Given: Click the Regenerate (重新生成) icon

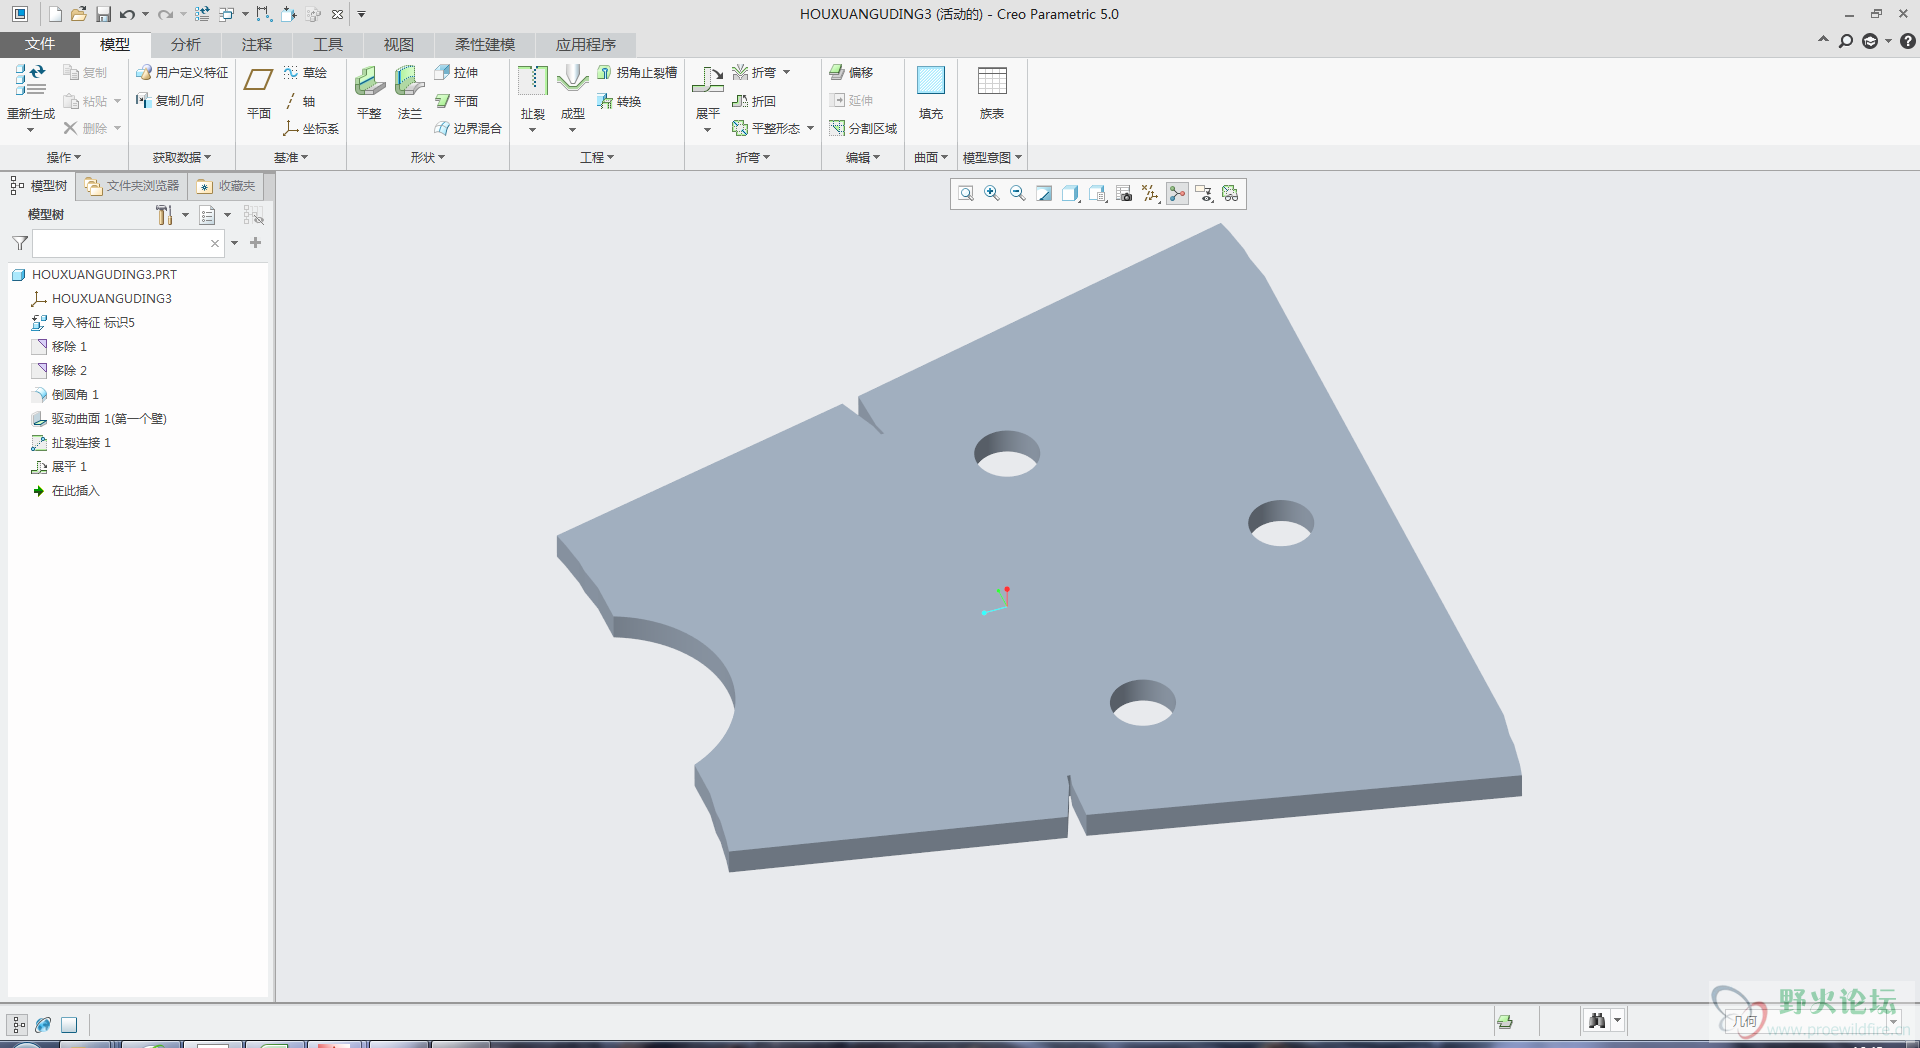Looking at the screenshot, I should (x=30, y=81).
